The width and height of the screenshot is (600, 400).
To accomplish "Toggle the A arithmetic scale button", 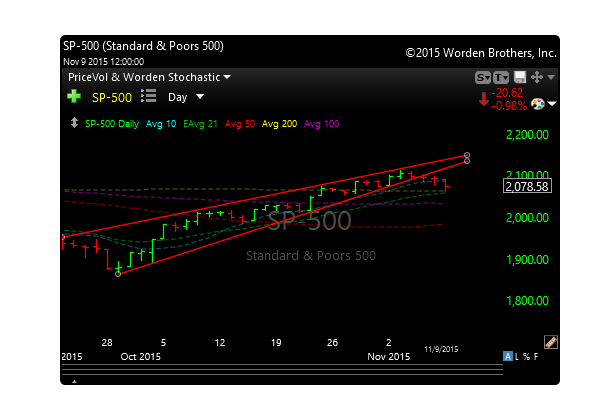I will (x=507, y=356).
